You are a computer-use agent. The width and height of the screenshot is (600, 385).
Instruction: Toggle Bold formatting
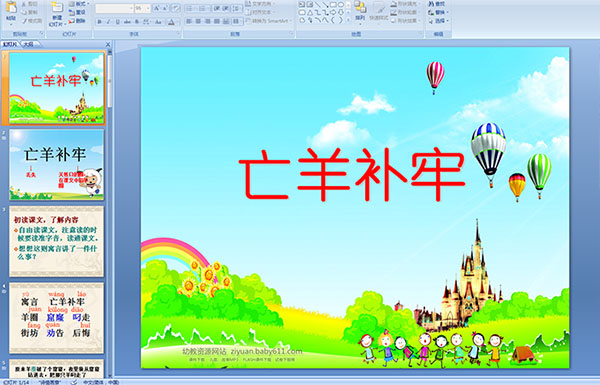[x=99, y=22]
